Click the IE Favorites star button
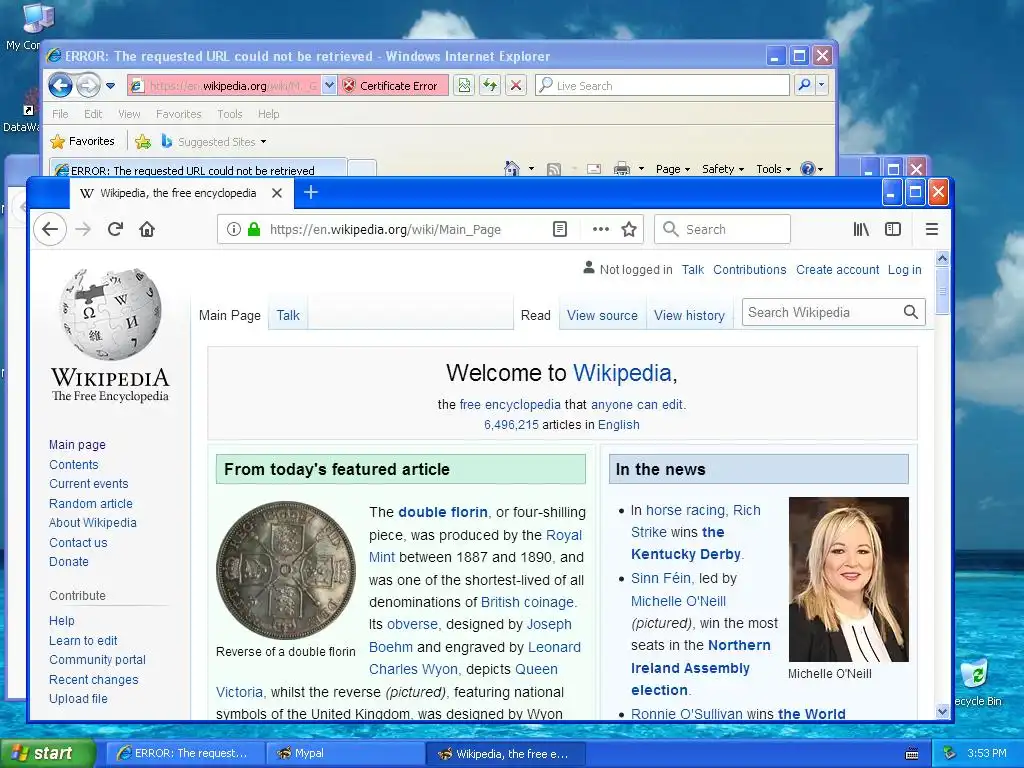The width and height of the screenshot is (1024, 768). [82, 141]
